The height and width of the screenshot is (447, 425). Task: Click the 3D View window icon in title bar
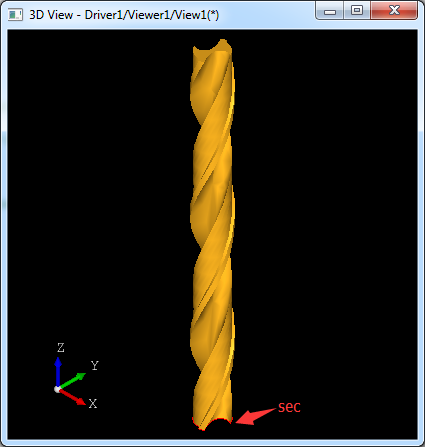click(15, 15)
